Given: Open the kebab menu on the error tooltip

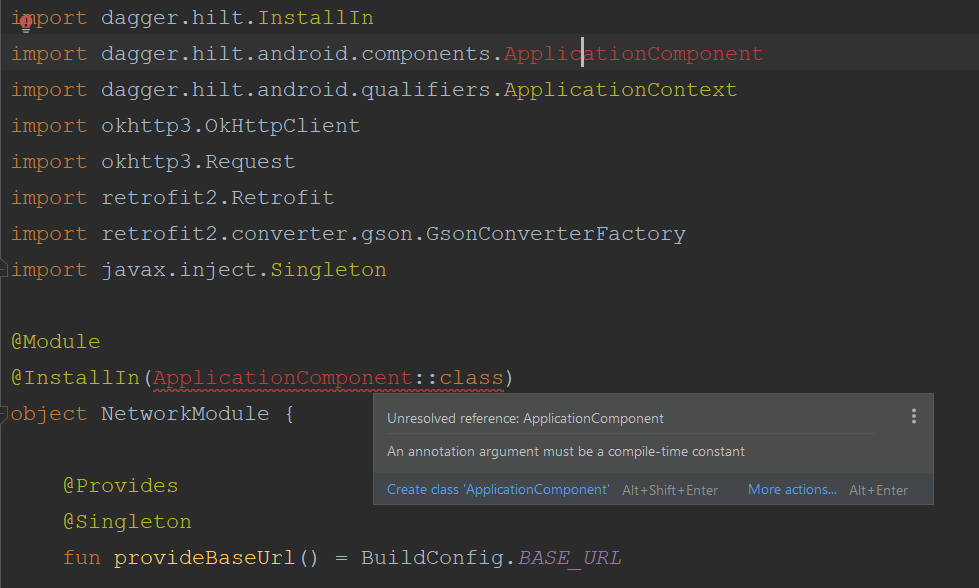Looking at the screenshot, I should click(x=913, y=416).
